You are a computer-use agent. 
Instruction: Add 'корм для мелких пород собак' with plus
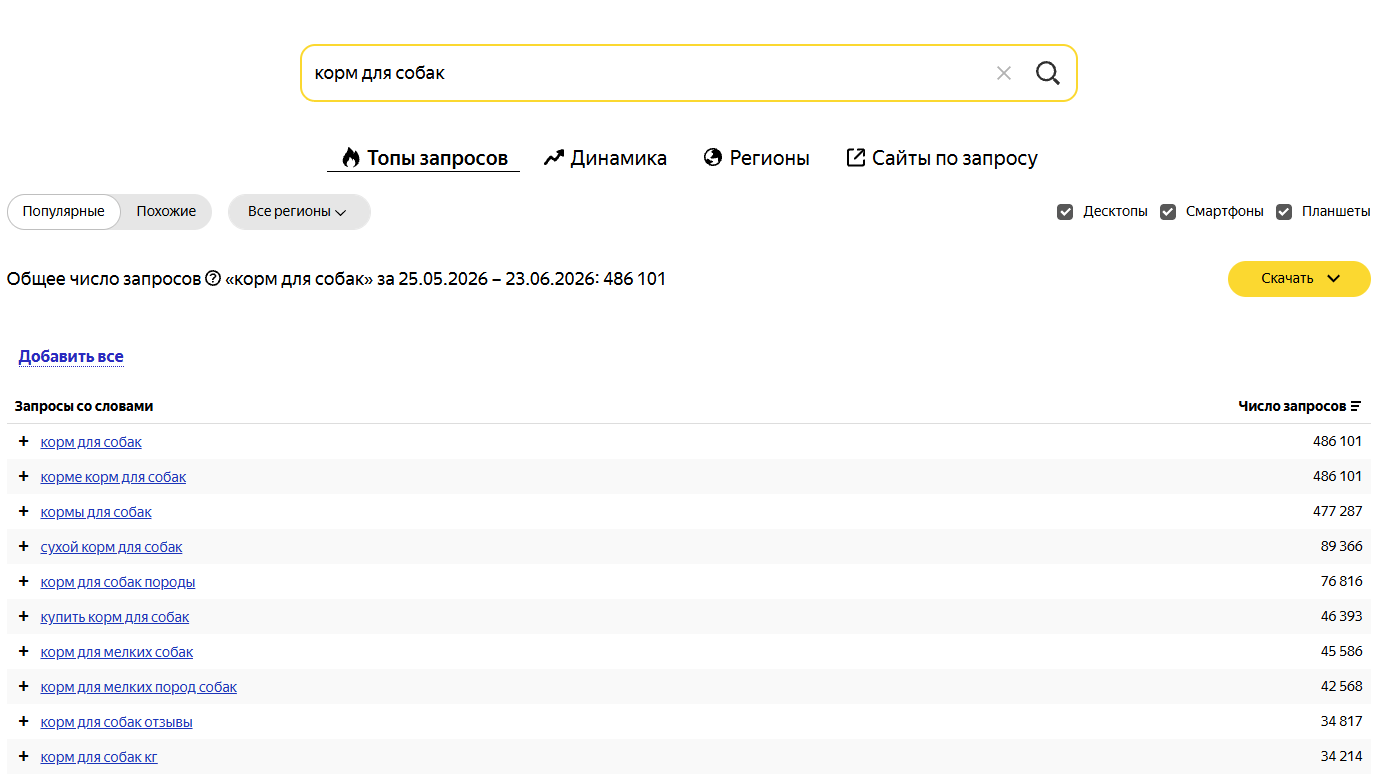point(24,686)
